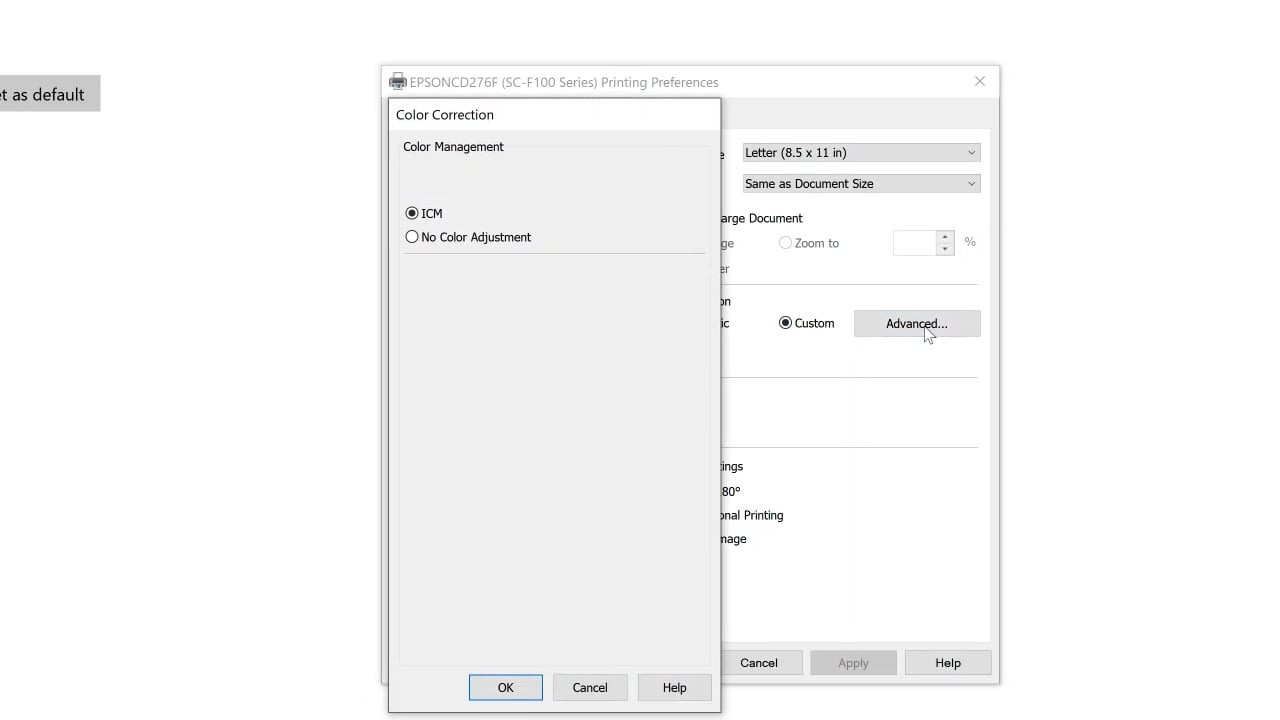Expand the Same as Document Size dropdown
1280x720 pixels.
(x=861, y=183)
